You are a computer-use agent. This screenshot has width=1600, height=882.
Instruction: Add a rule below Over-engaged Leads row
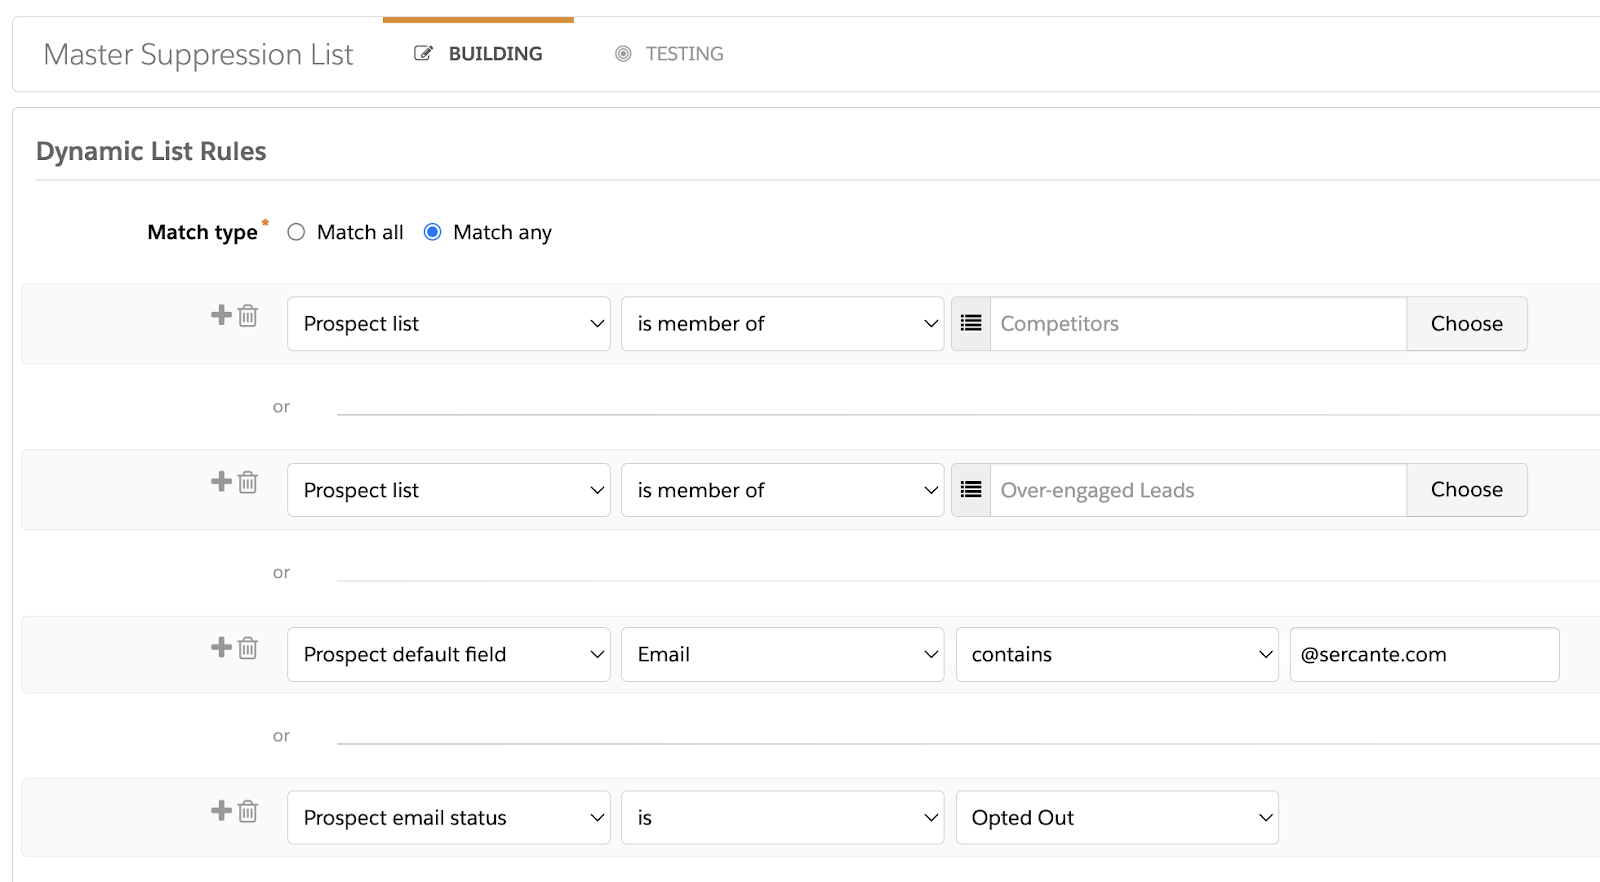[x=221, y=481]
